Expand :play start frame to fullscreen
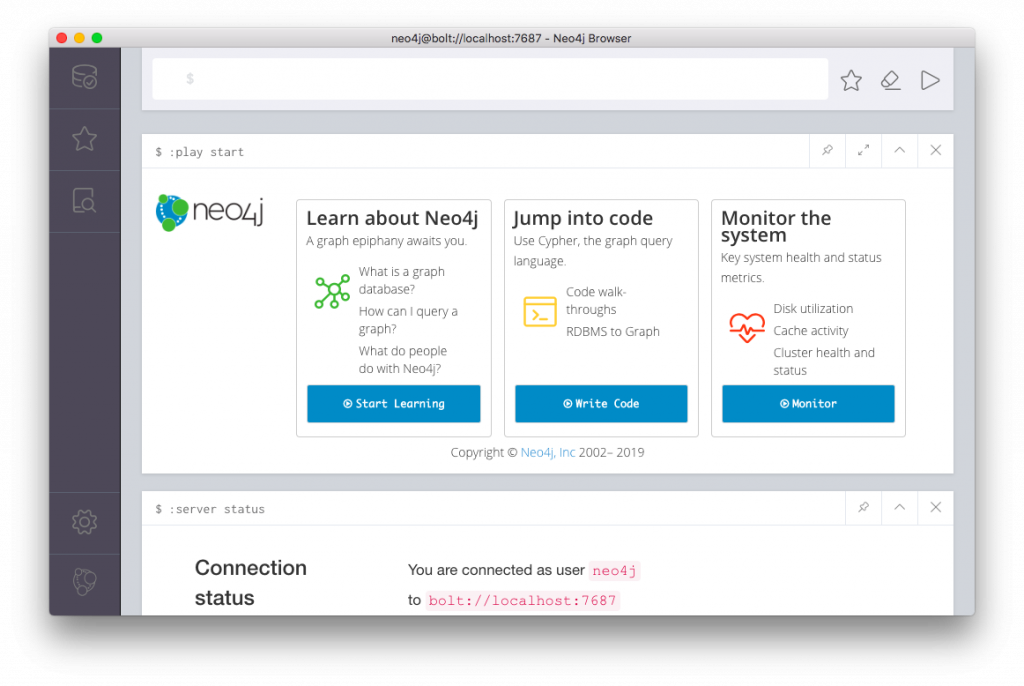 [863, 151]
